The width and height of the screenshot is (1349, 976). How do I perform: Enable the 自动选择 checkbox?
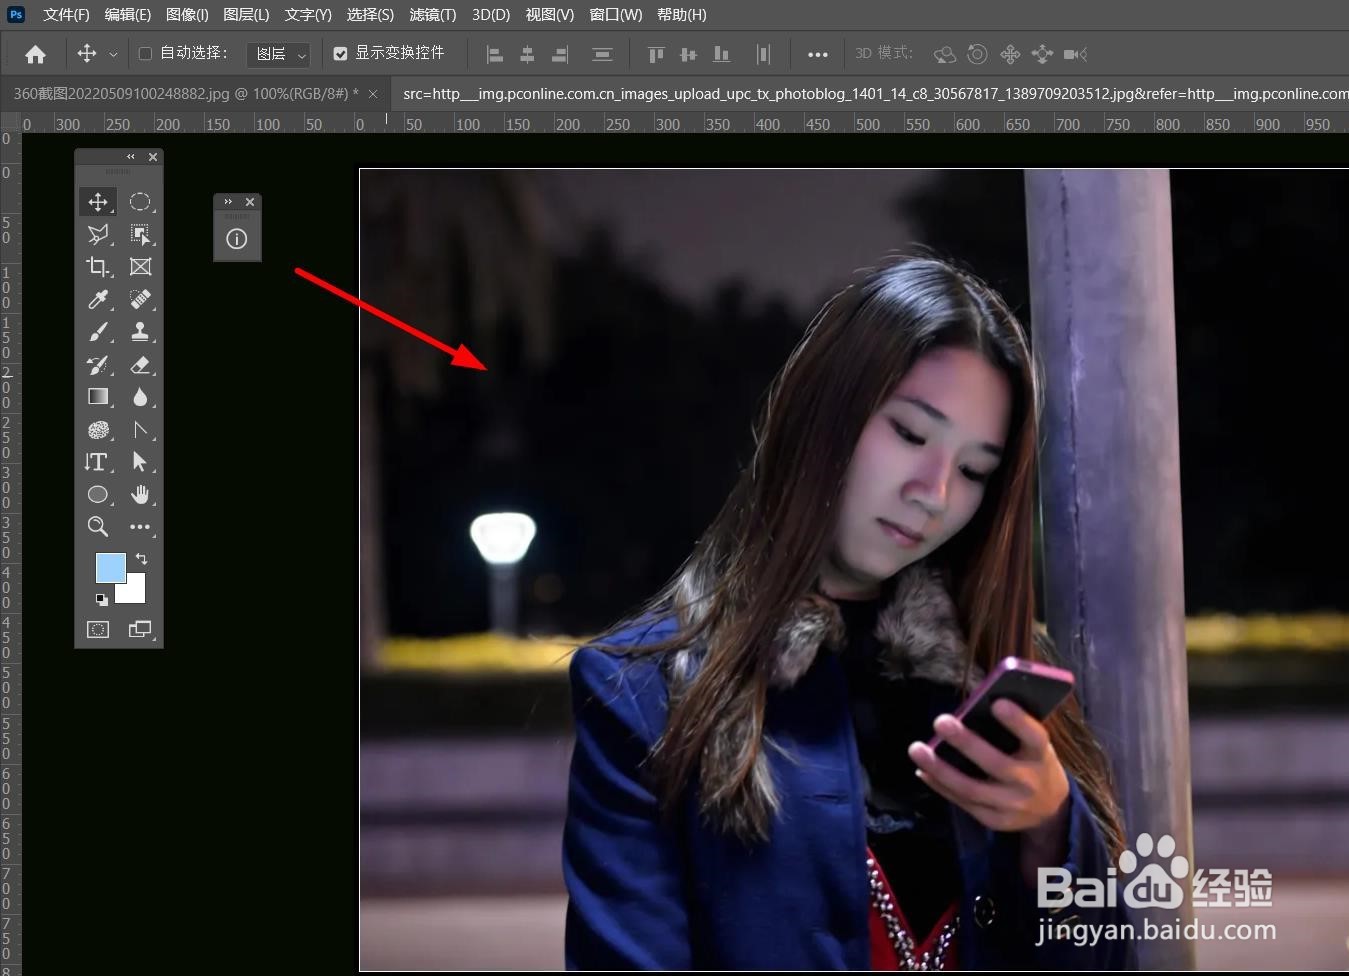click(145, 53)
